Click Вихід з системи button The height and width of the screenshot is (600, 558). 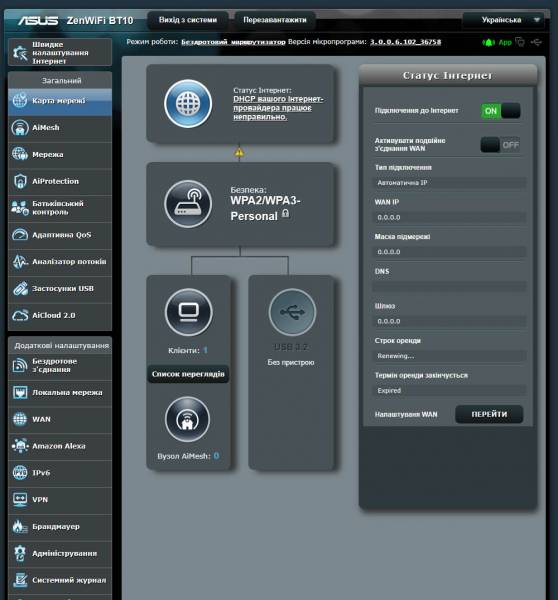click(188, 20)
